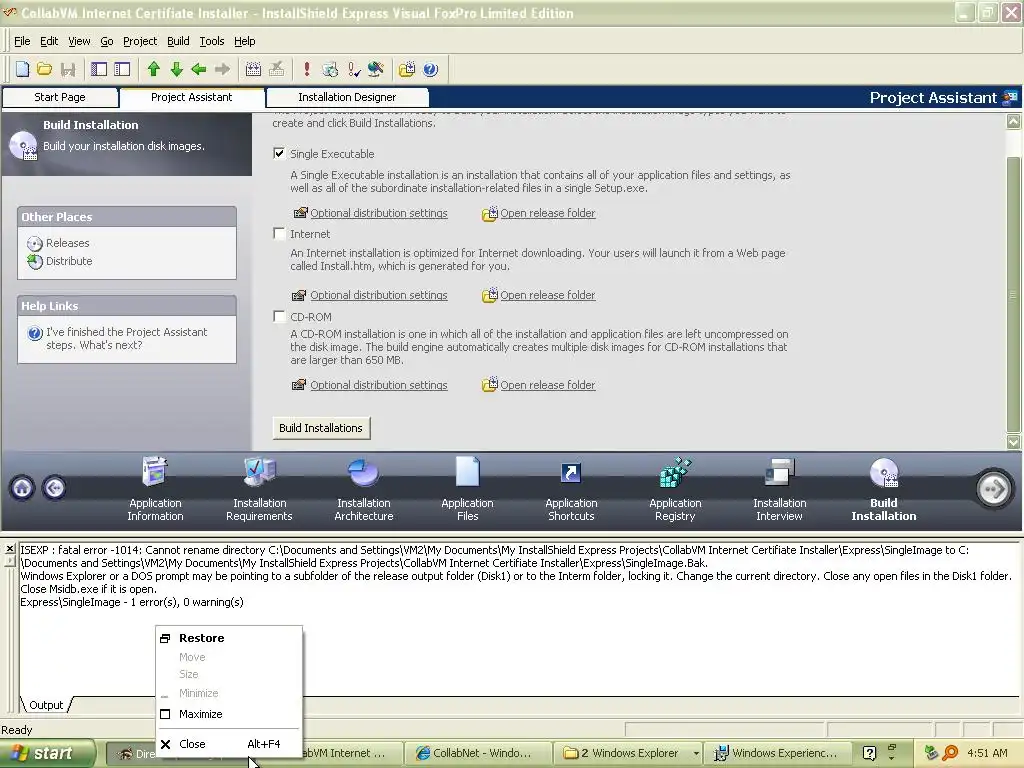Close the output pane with small X

click(10, 549)
